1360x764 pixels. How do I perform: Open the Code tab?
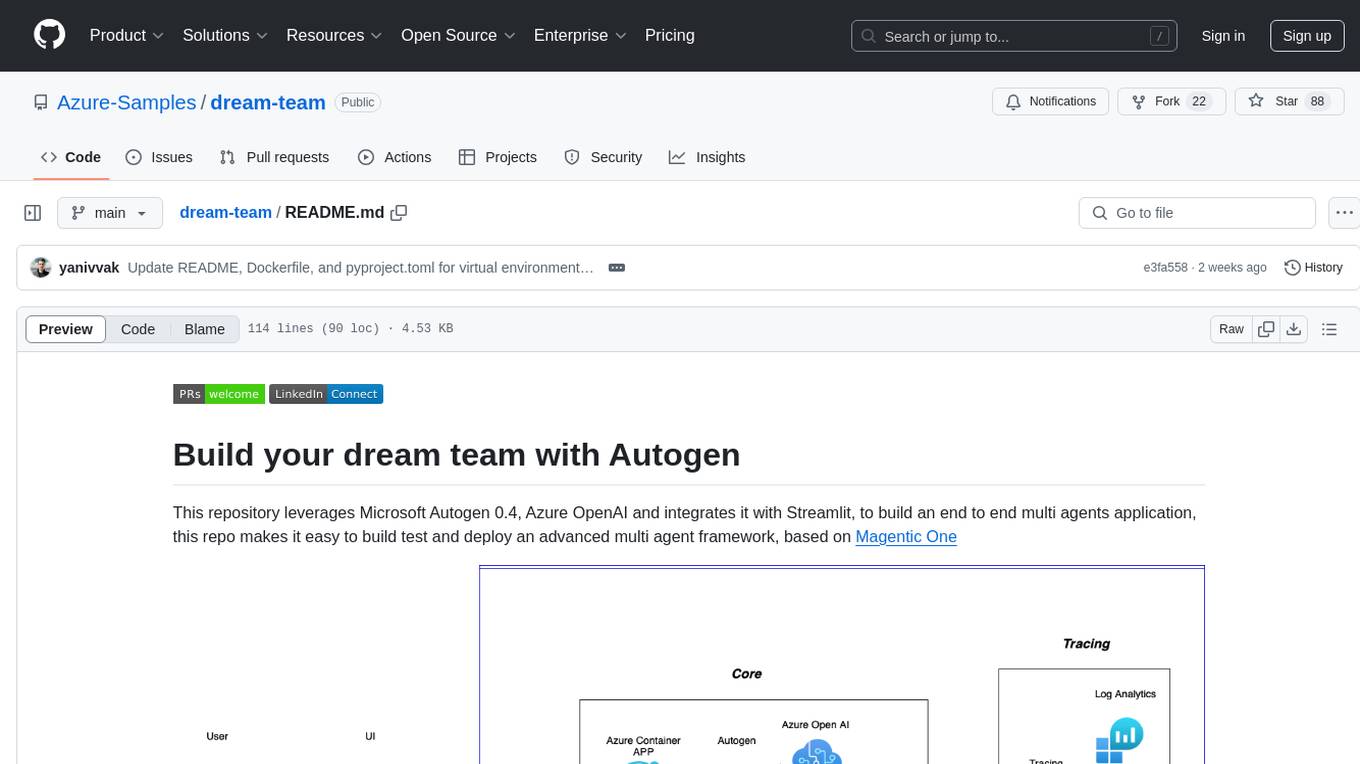tap(71, 157)
